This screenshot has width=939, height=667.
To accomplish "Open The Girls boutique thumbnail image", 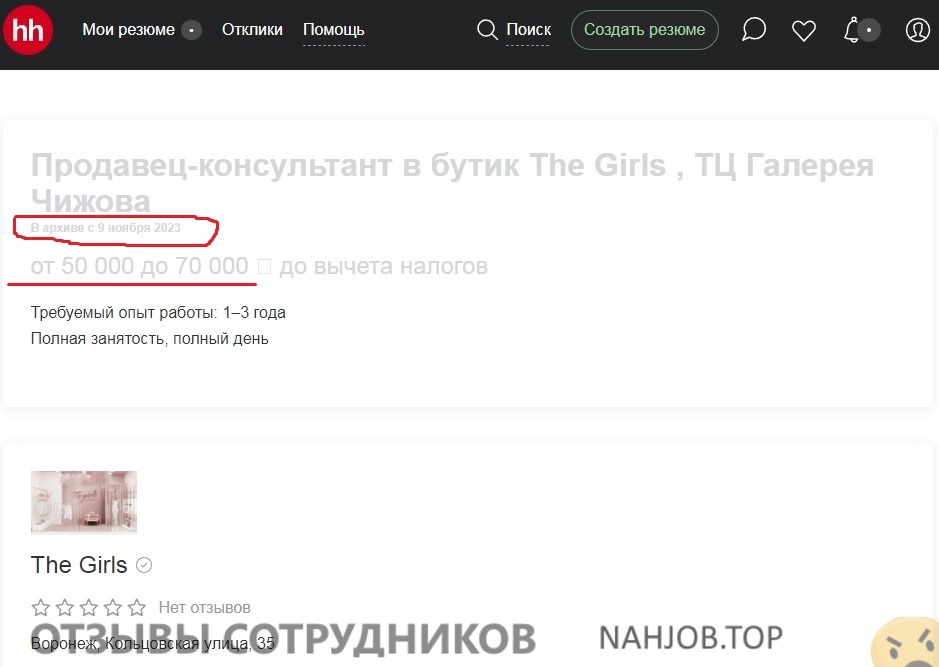I will pos(84,502).
